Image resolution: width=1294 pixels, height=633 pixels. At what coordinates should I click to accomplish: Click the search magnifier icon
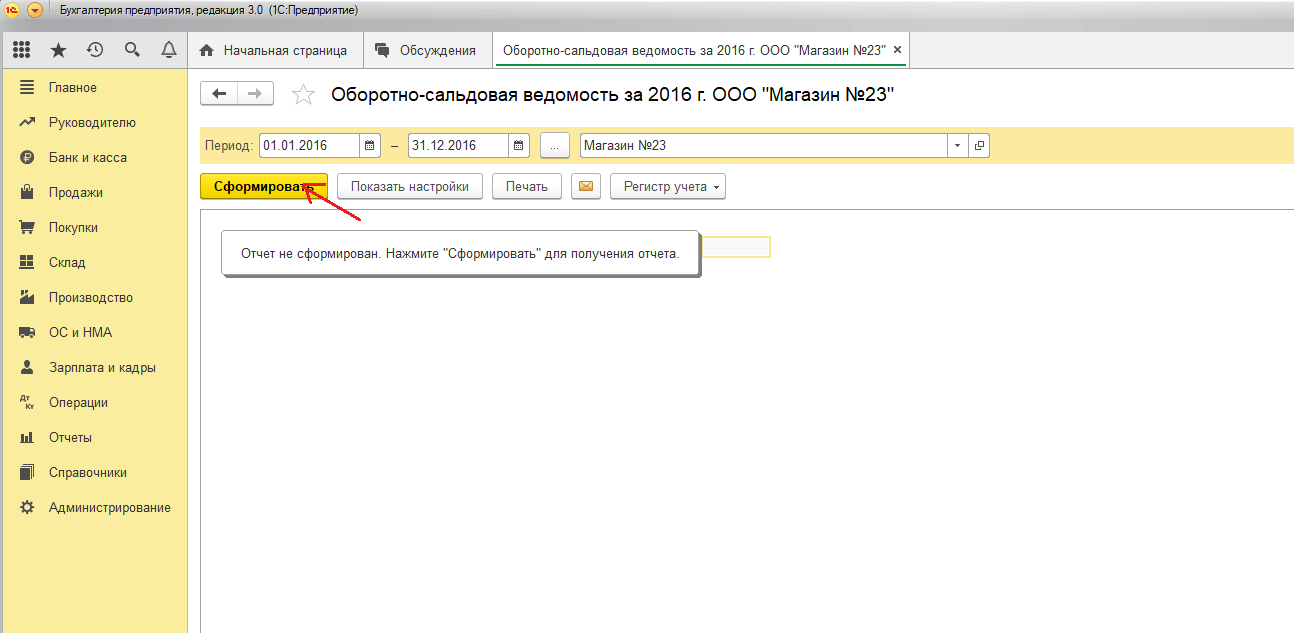[132, 50]
